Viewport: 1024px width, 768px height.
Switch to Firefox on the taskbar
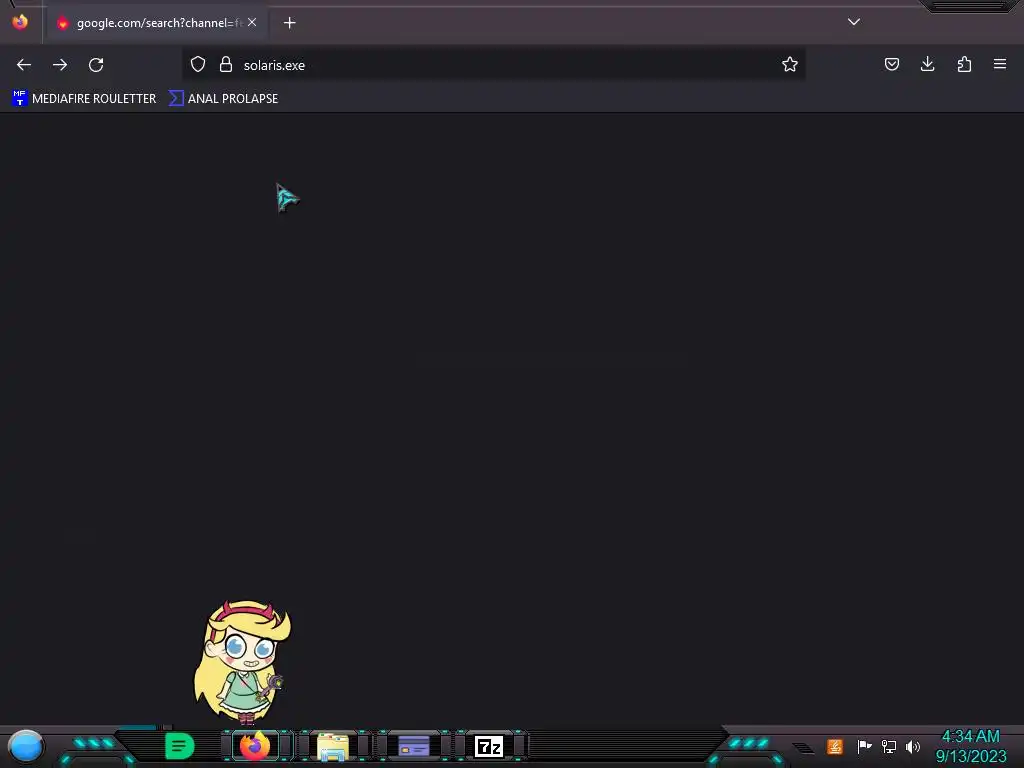[x=255, y=746]
